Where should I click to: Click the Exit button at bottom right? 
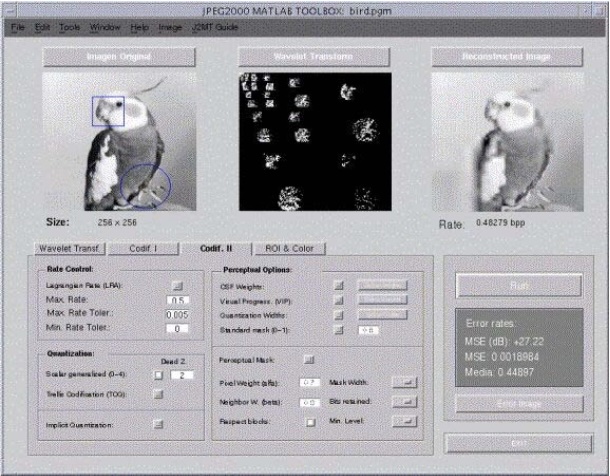519,443
